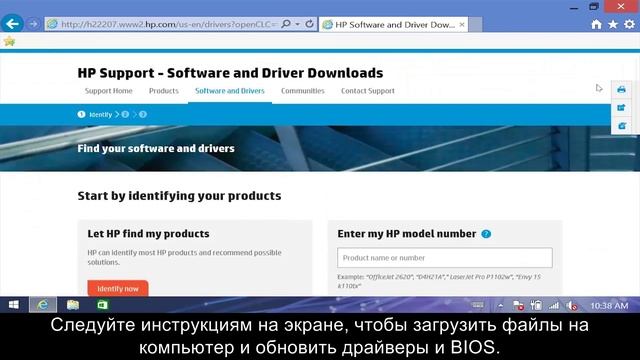Click the Windows Start button
The image size is (640, 360).
pyautogui.click(x=13, y=305)
